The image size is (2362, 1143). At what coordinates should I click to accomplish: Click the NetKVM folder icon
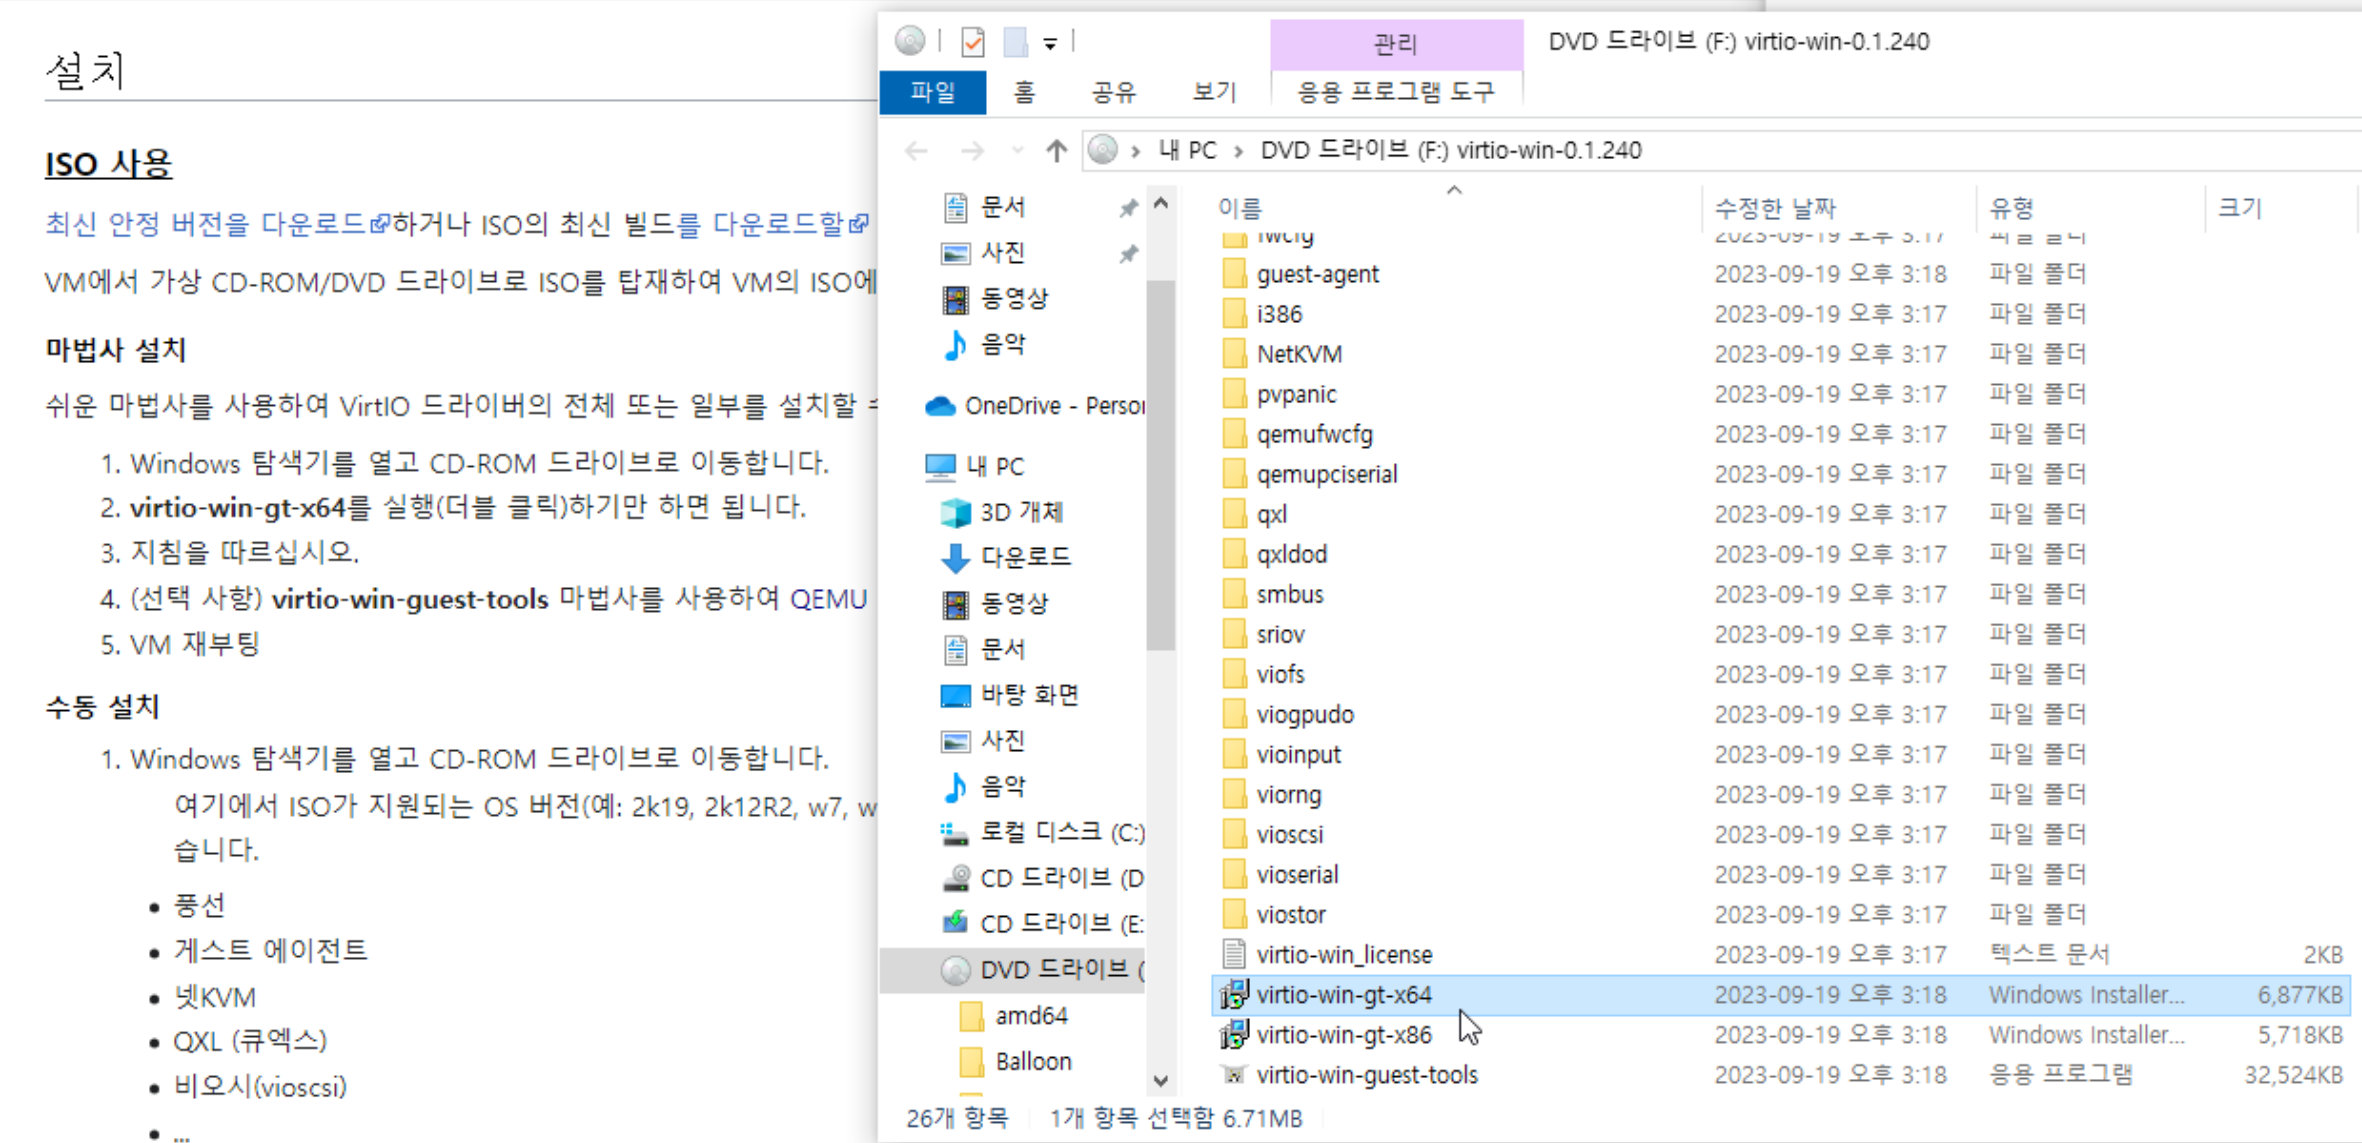tap(1234, 354)
